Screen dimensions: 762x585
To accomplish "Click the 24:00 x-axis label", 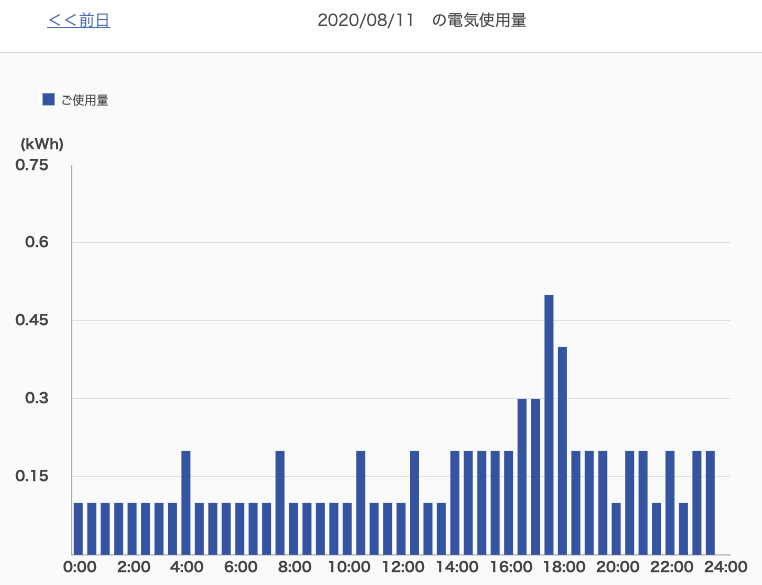I will pyautogui.click(x=725, y=567).
